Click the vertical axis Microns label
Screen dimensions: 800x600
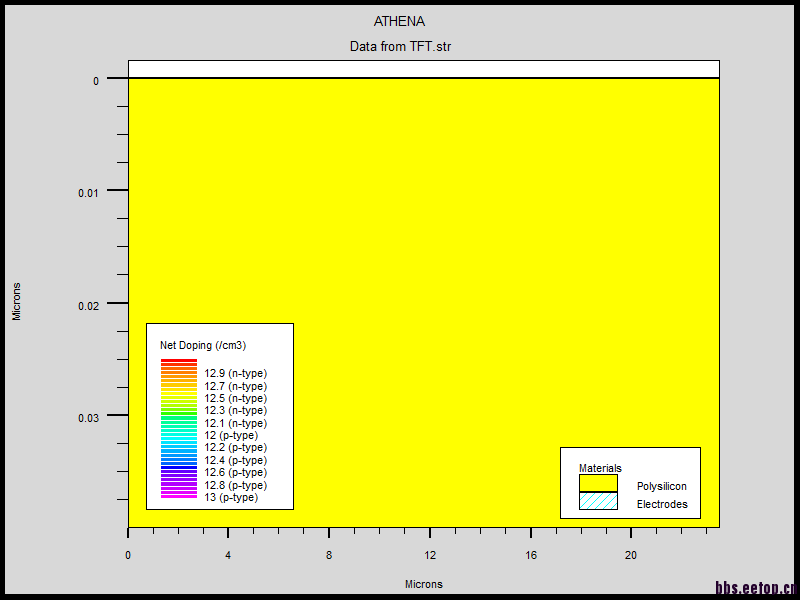point(16,301)
